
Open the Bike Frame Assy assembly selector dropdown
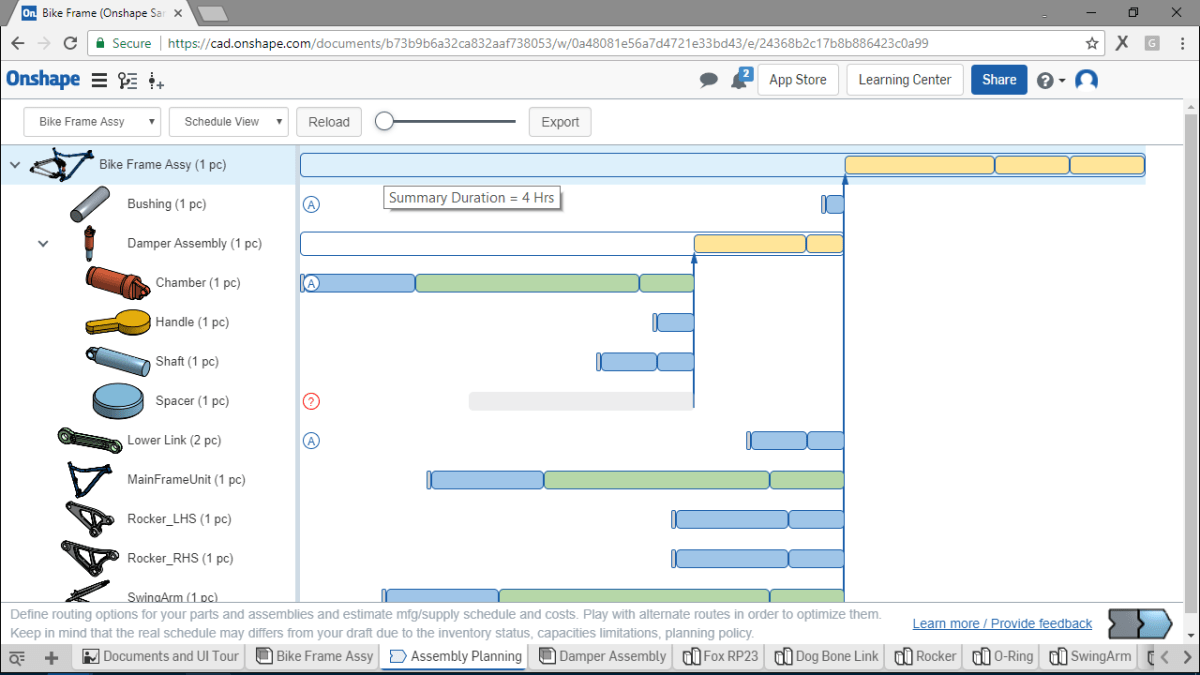coord(91,121)
